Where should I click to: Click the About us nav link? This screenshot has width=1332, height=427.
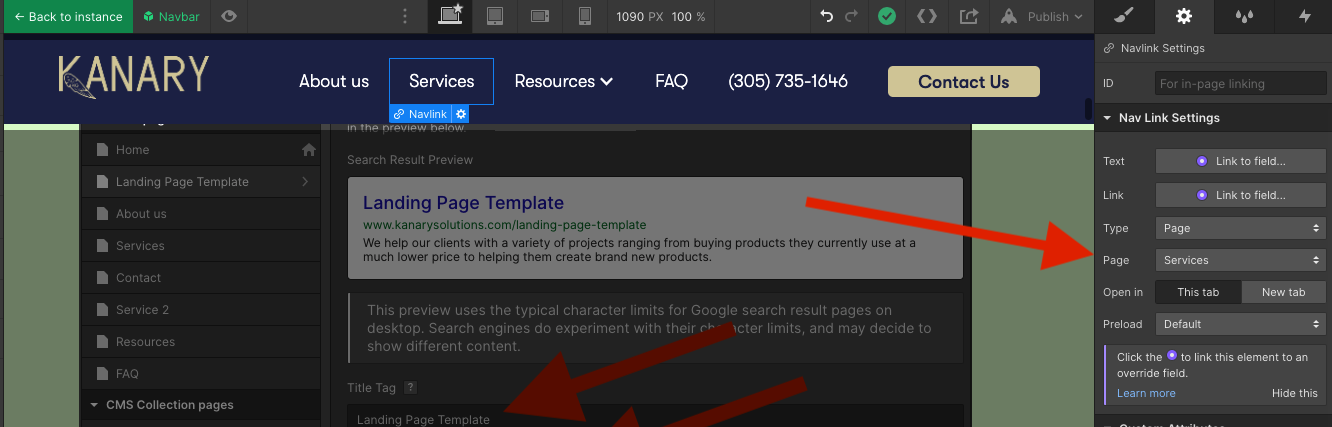click(334, 81)
